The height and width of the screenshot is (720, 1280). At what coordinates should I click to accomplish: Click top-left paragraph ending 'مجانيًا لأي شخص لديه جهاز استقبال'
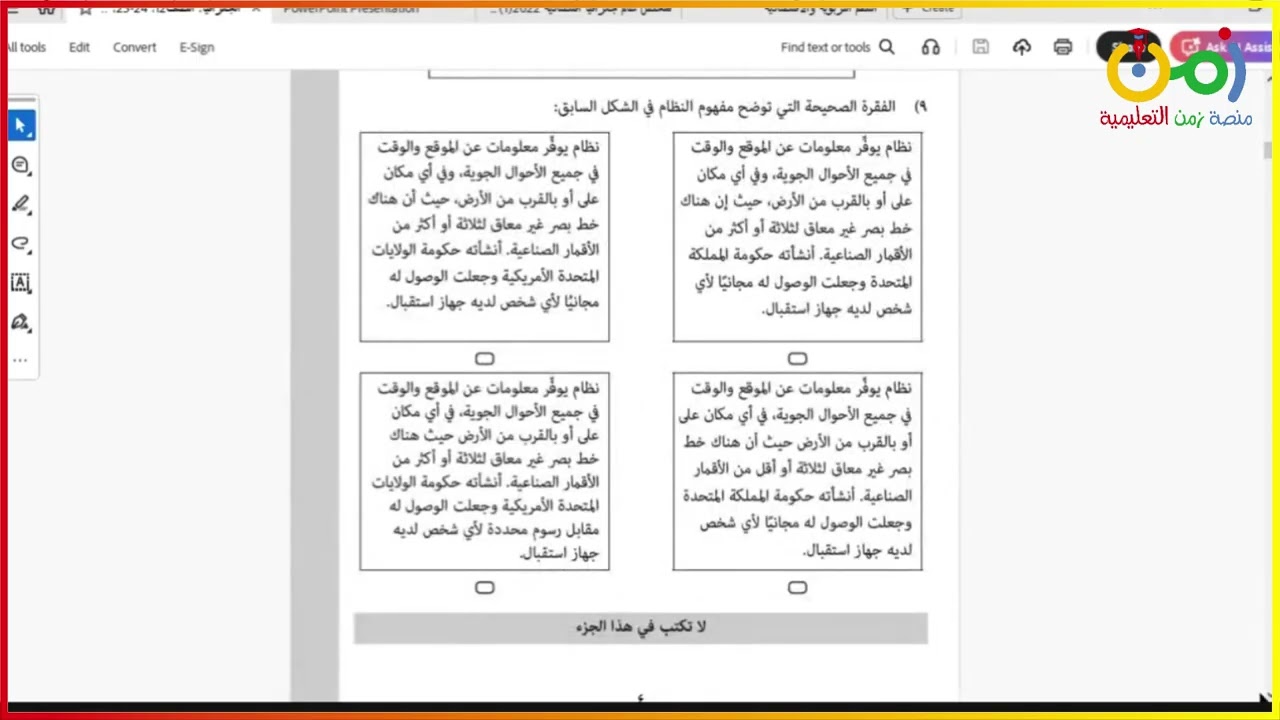pyautogui.click(x=485, y=237)
